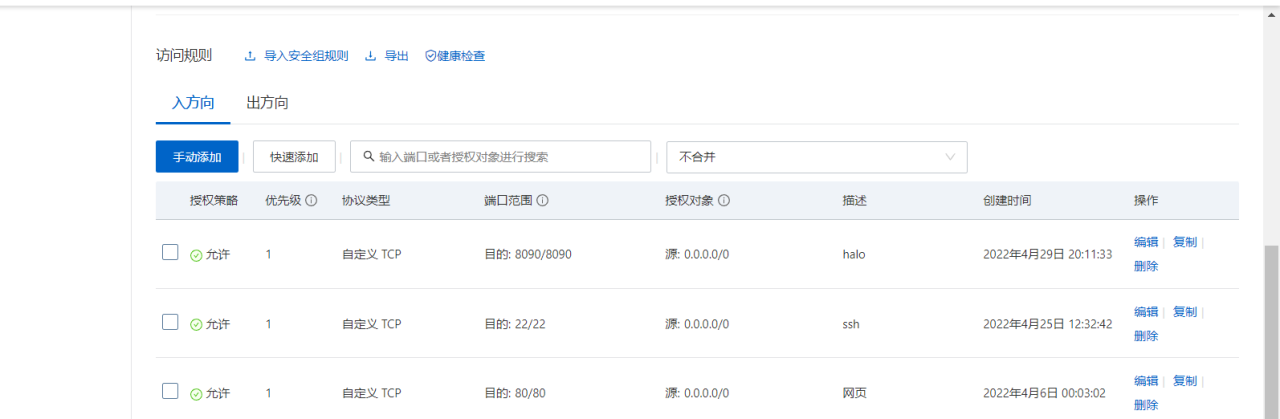Delete the 网页 rule

1146,405
